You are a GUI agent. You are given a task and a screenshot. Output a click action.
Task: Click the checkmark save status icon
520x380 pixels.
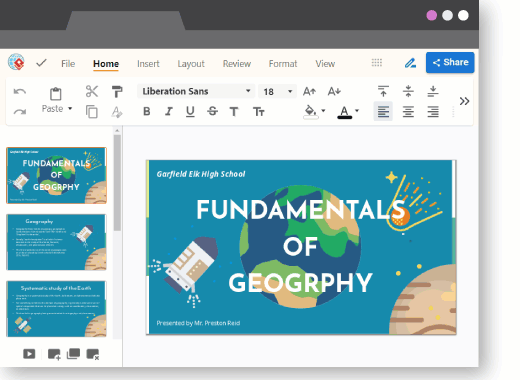click(41, 63)
